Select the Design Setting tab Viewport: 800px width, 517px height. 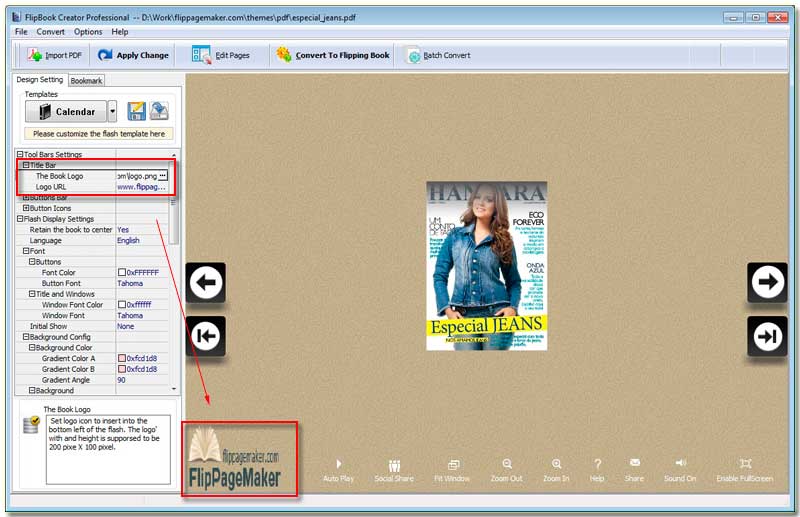pos(39,80)
